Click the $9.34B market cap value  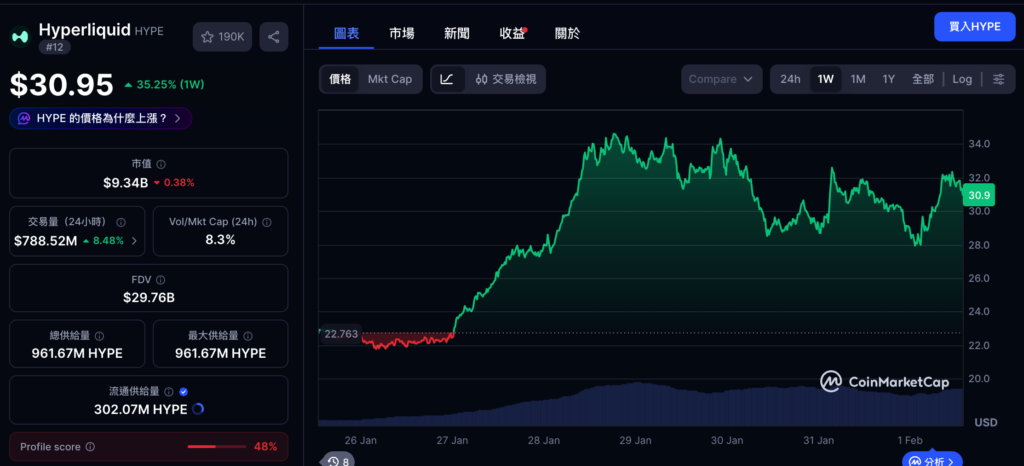pos(125,183)
